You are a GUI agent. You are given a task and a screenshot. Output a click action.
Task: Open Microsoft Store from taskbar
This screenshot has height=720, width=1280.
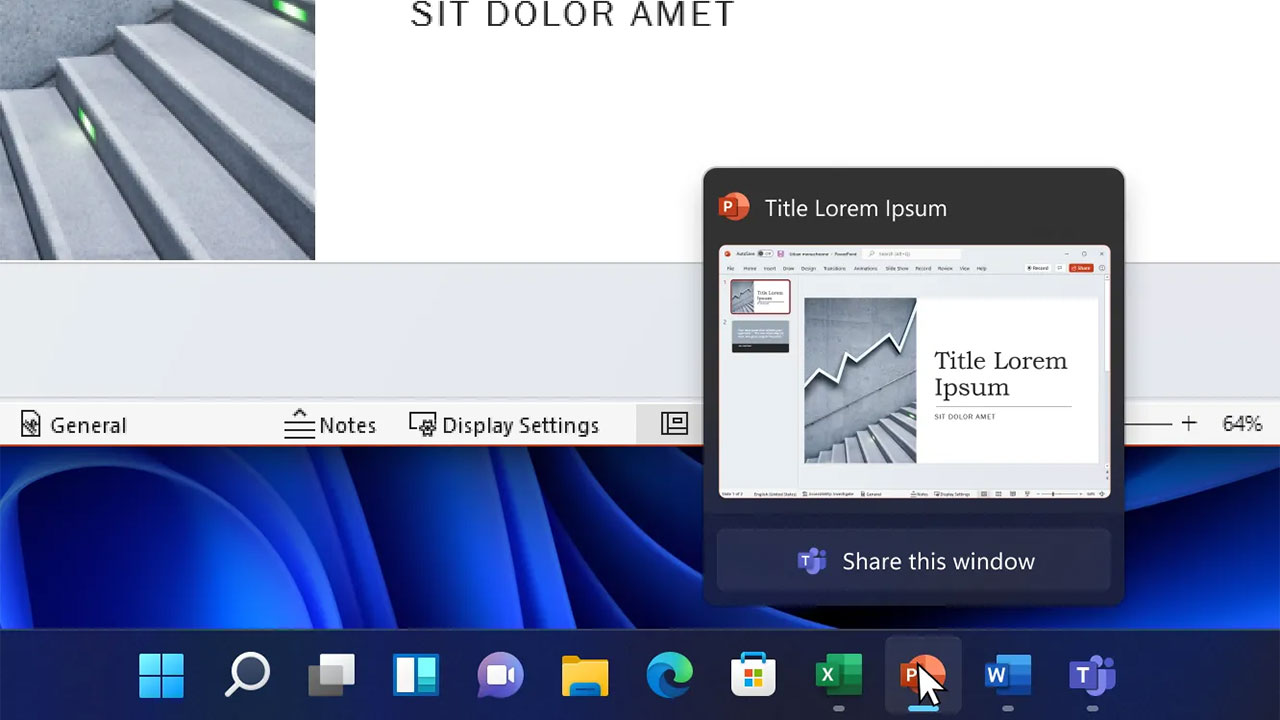click(754, 676)
